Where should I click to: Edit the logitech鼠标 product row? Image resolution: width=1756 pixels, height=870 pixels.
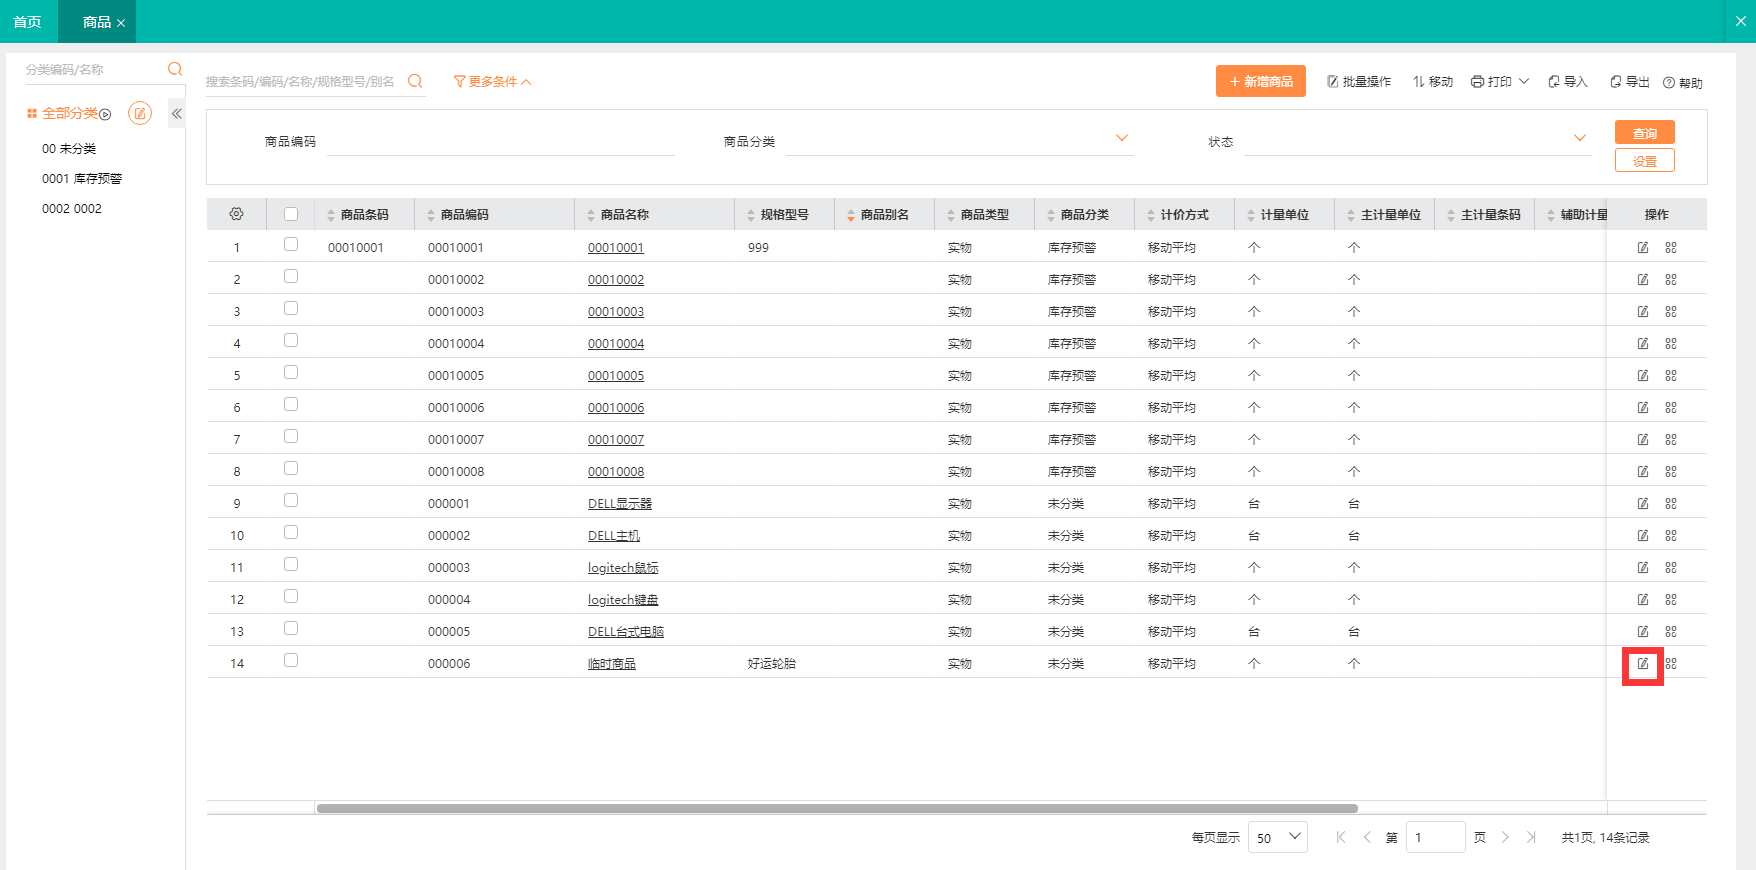click(1643, 567)
